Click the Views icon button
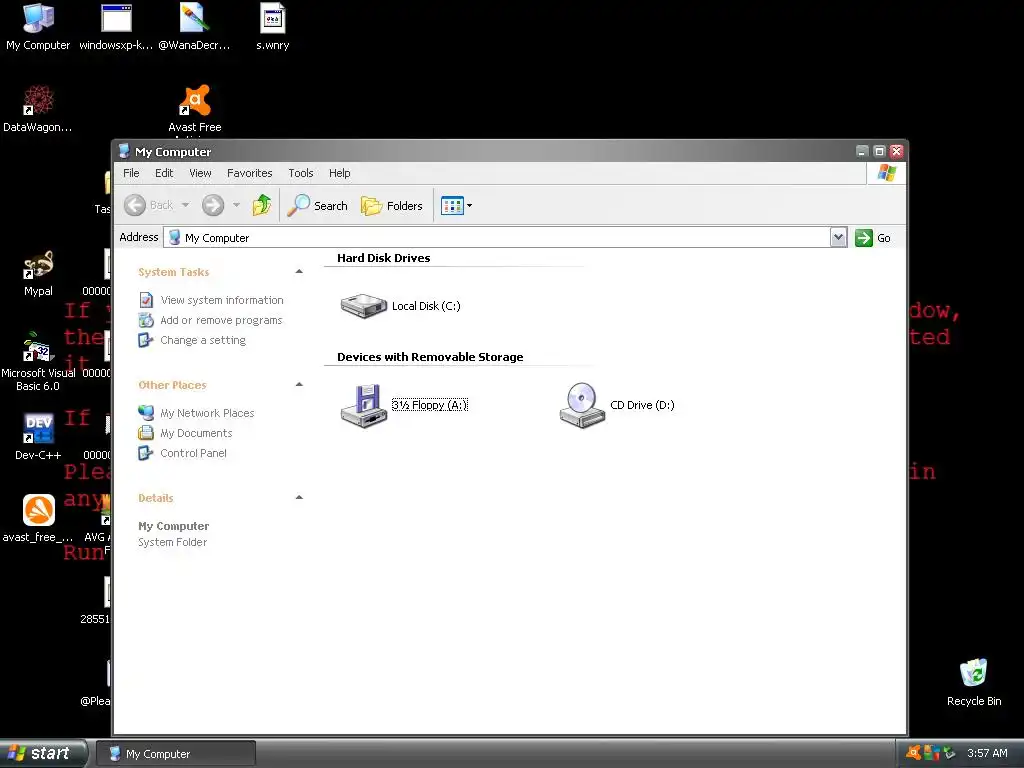The image size is (1024, 768). coord(452,206)
